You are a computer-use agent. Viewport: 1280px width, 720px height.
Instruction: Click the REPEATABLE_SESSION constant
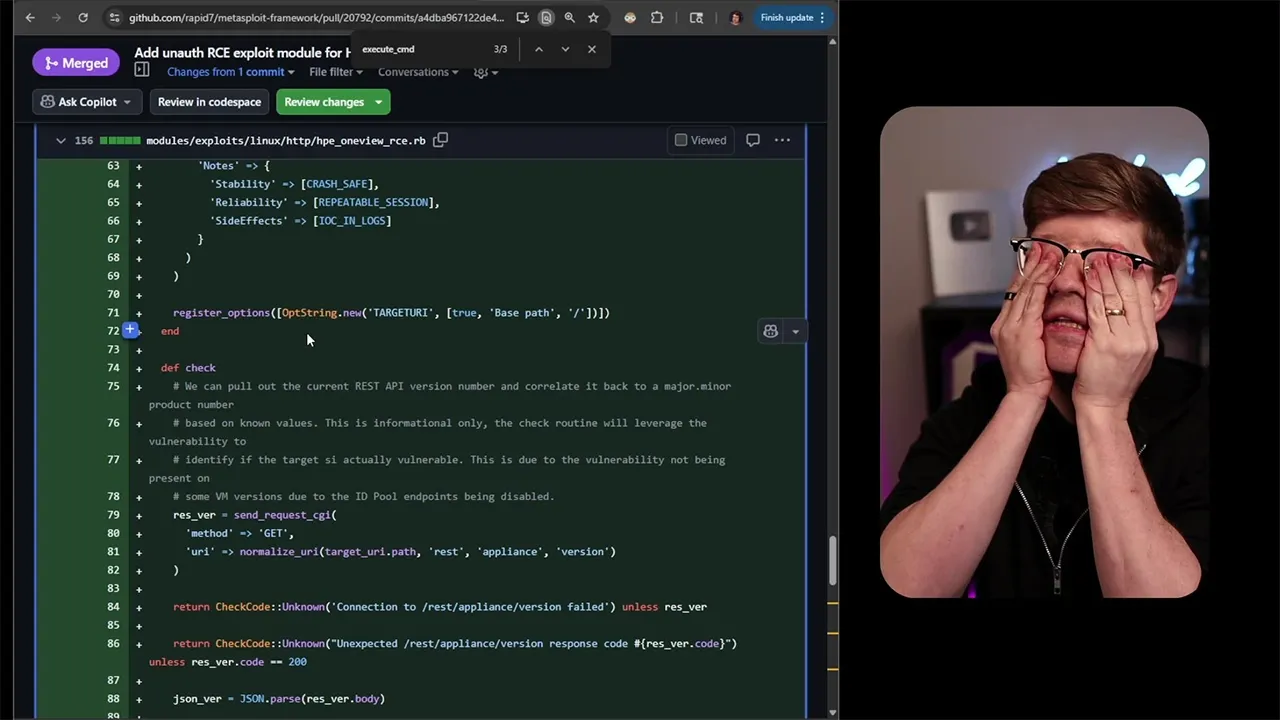372,202
